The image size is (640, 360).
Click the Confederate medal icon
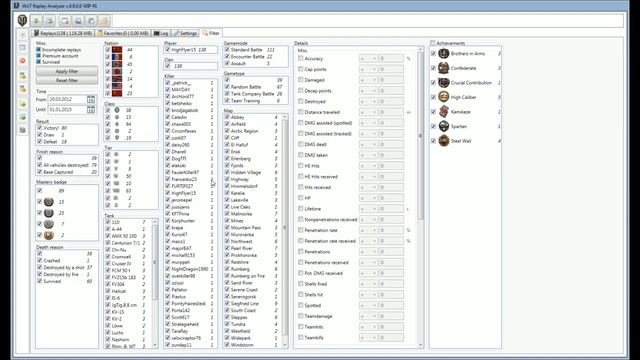point(444,68)
